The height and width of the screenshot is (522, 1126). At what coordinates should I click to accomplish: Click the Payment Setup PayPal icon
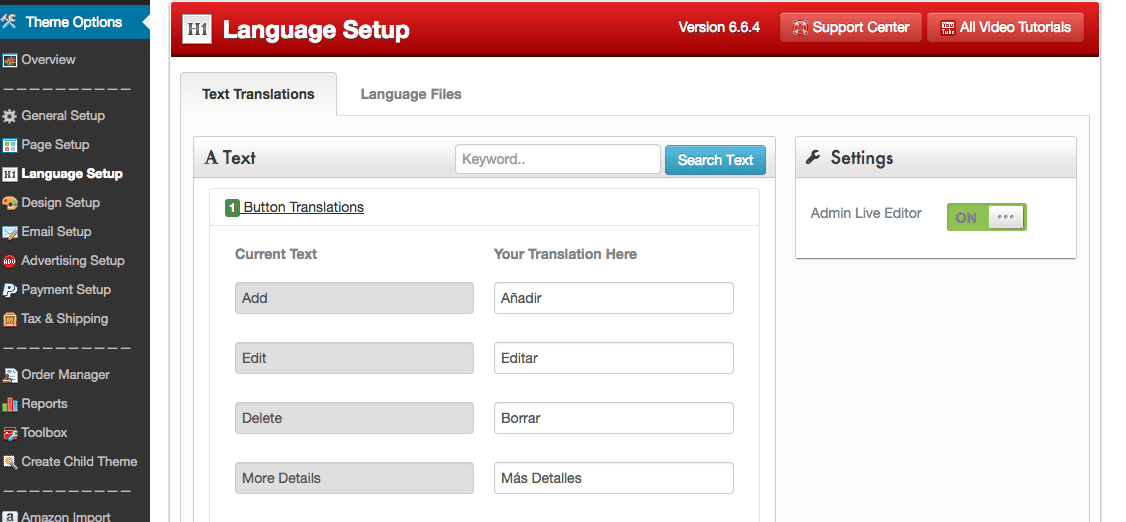10,290
